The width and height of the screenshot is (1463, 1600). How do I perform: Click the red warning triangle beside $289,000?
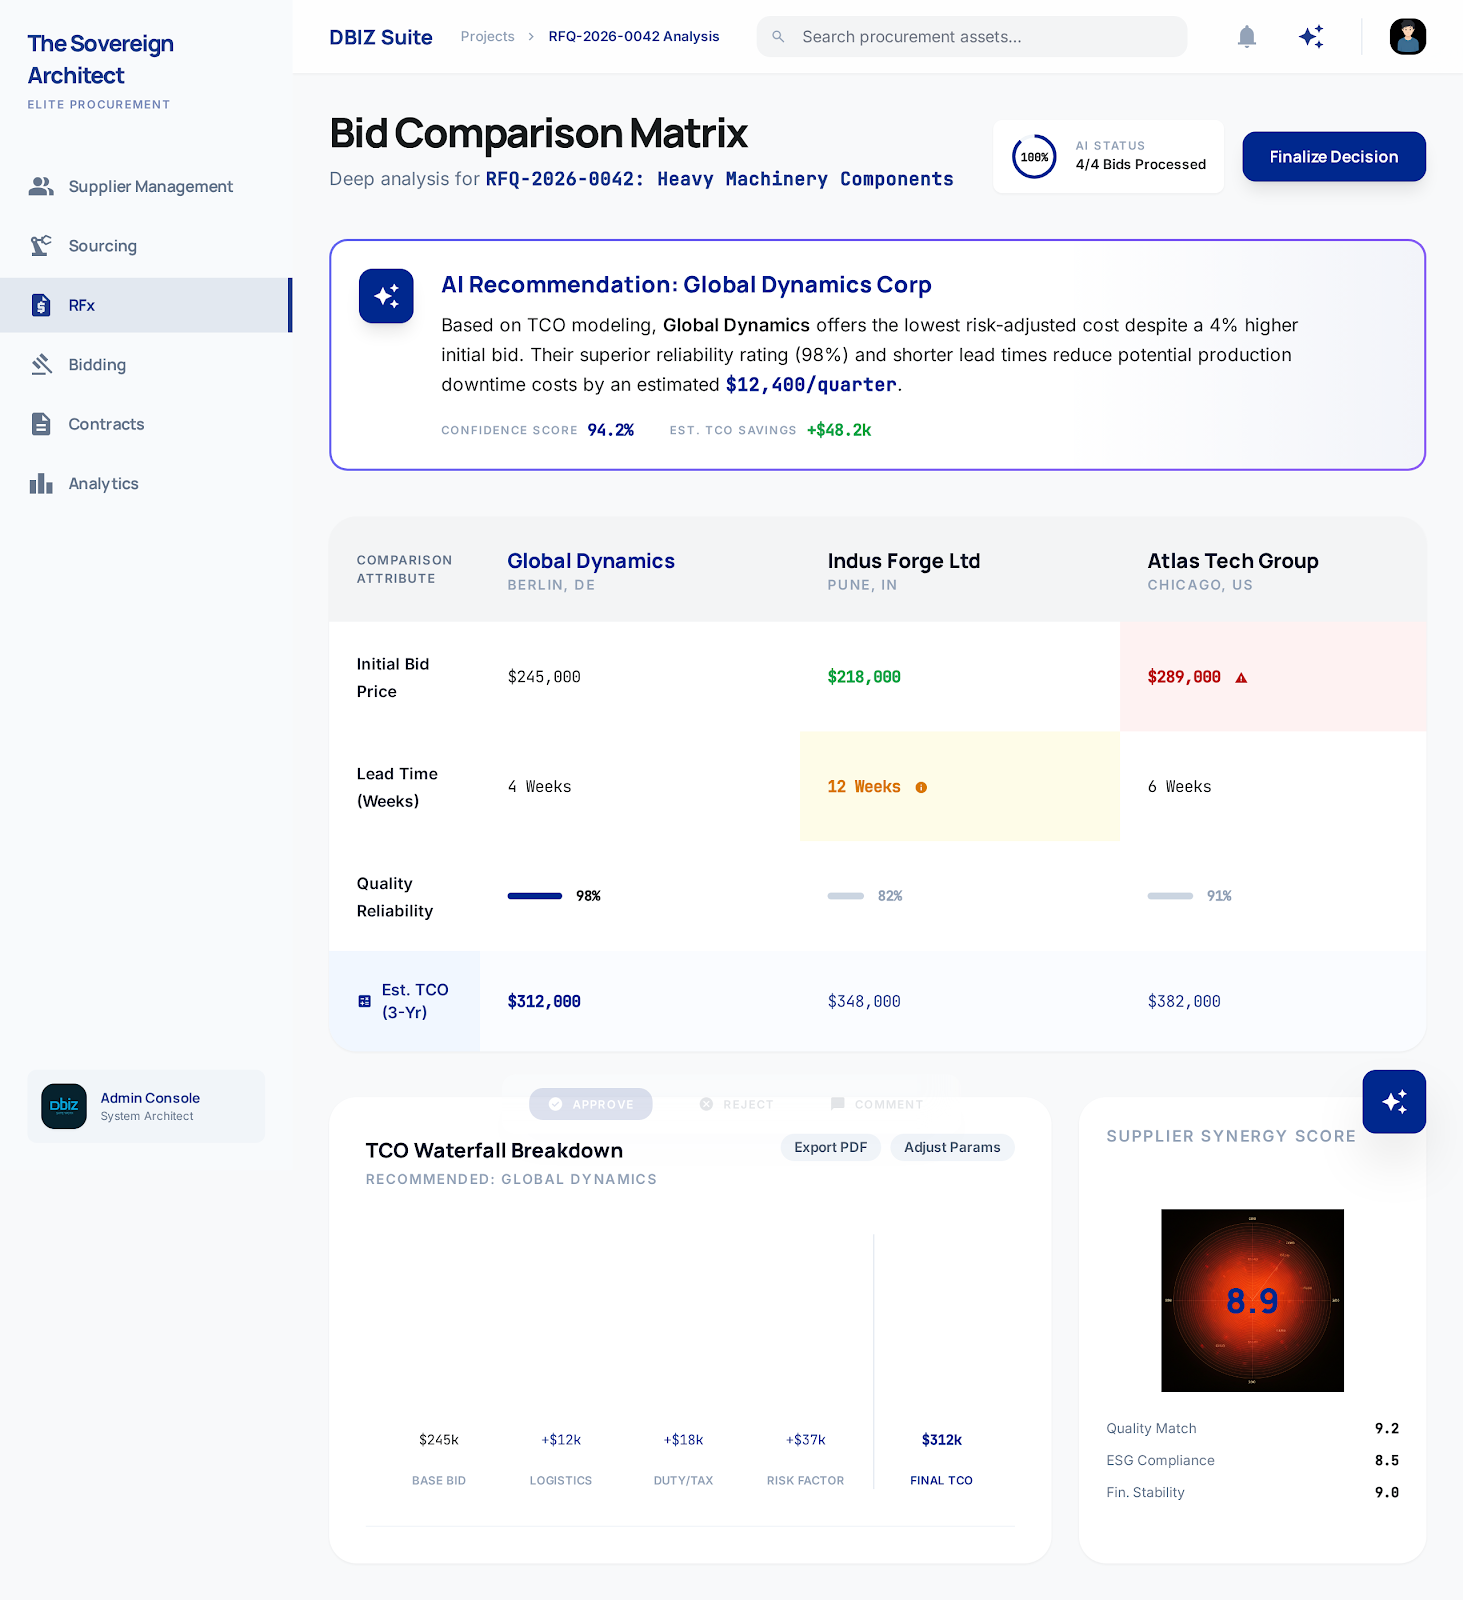[x=1241, y=678]
